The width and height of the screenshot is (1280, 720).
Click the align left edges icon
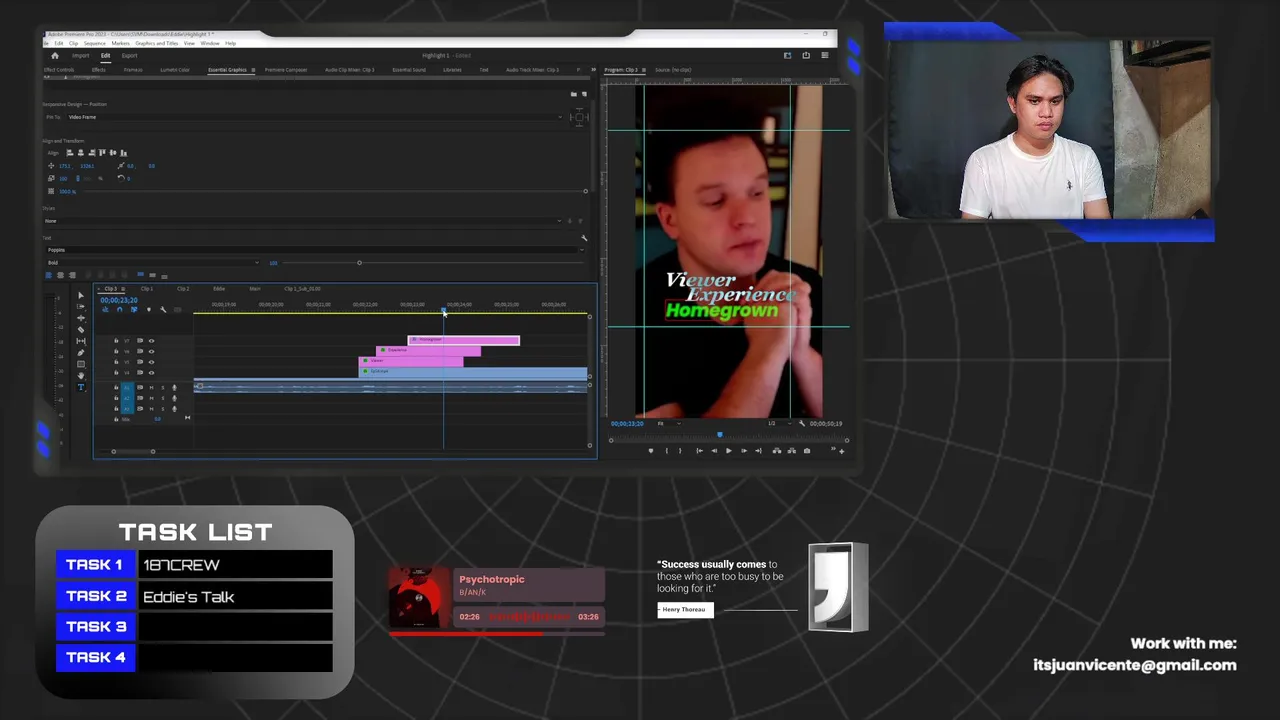(70, 153)
